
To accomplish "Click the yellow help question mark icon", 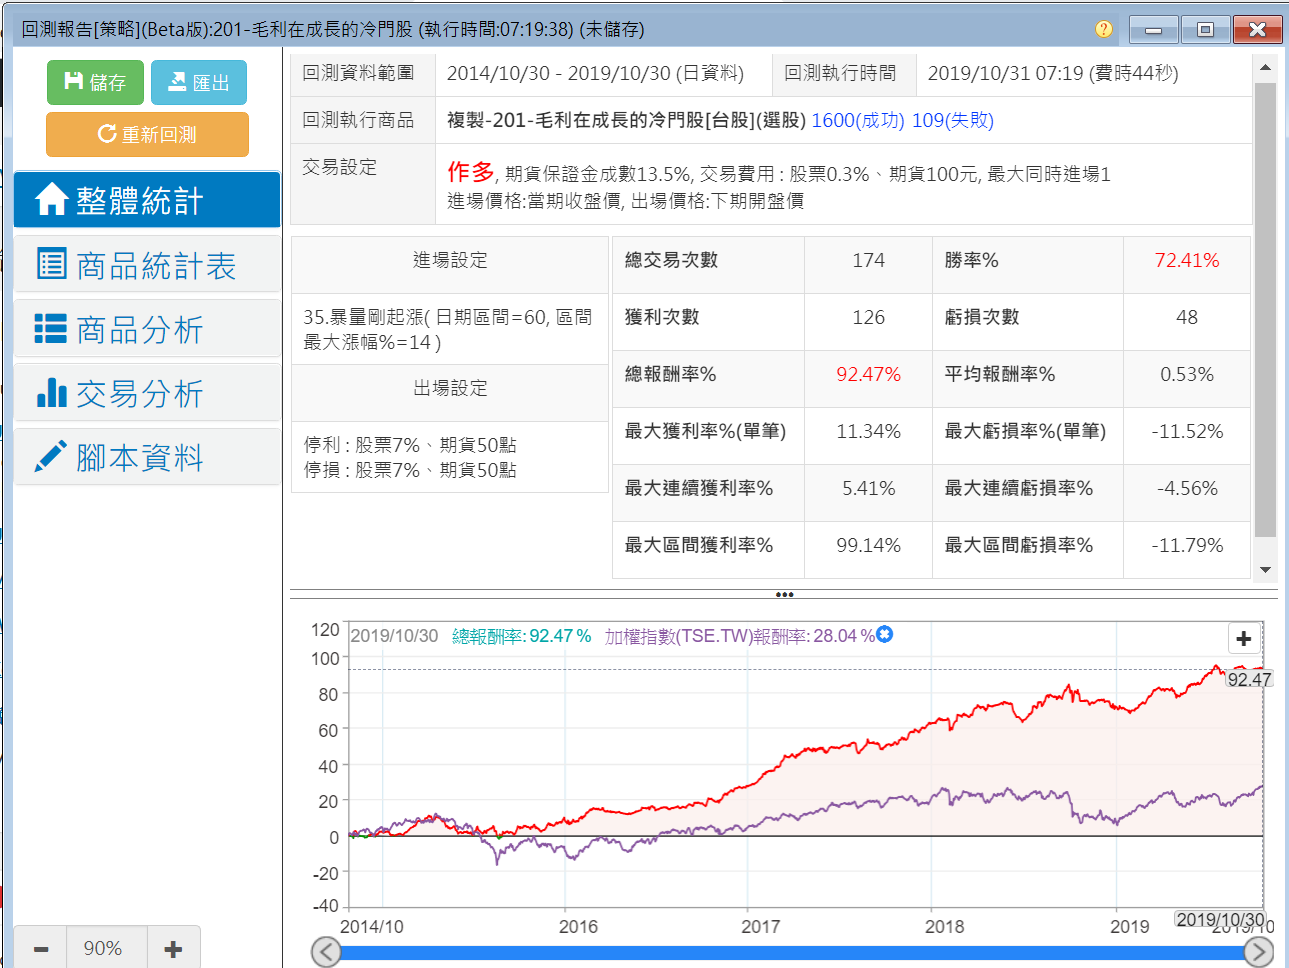I will tap(1104, 29).
